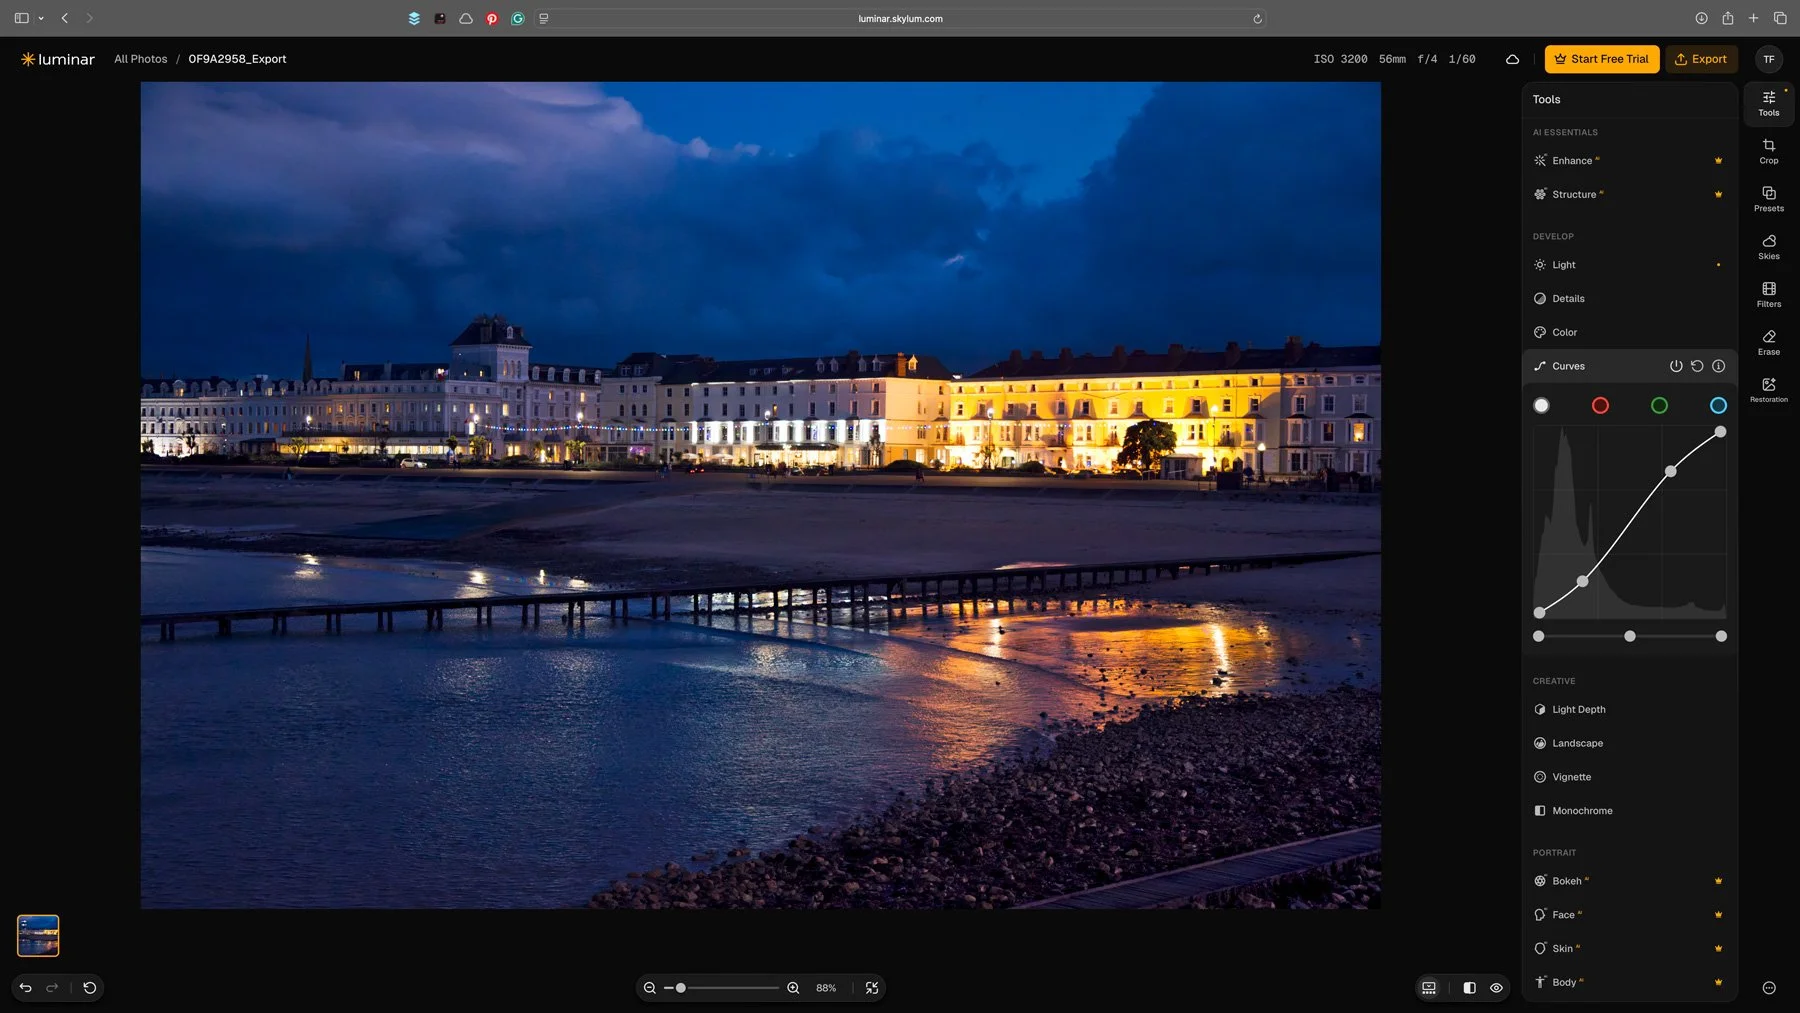Redo the last edit
Image resolution: width=1800 pixels, height=1013 pixels.
tap(52, 988)
